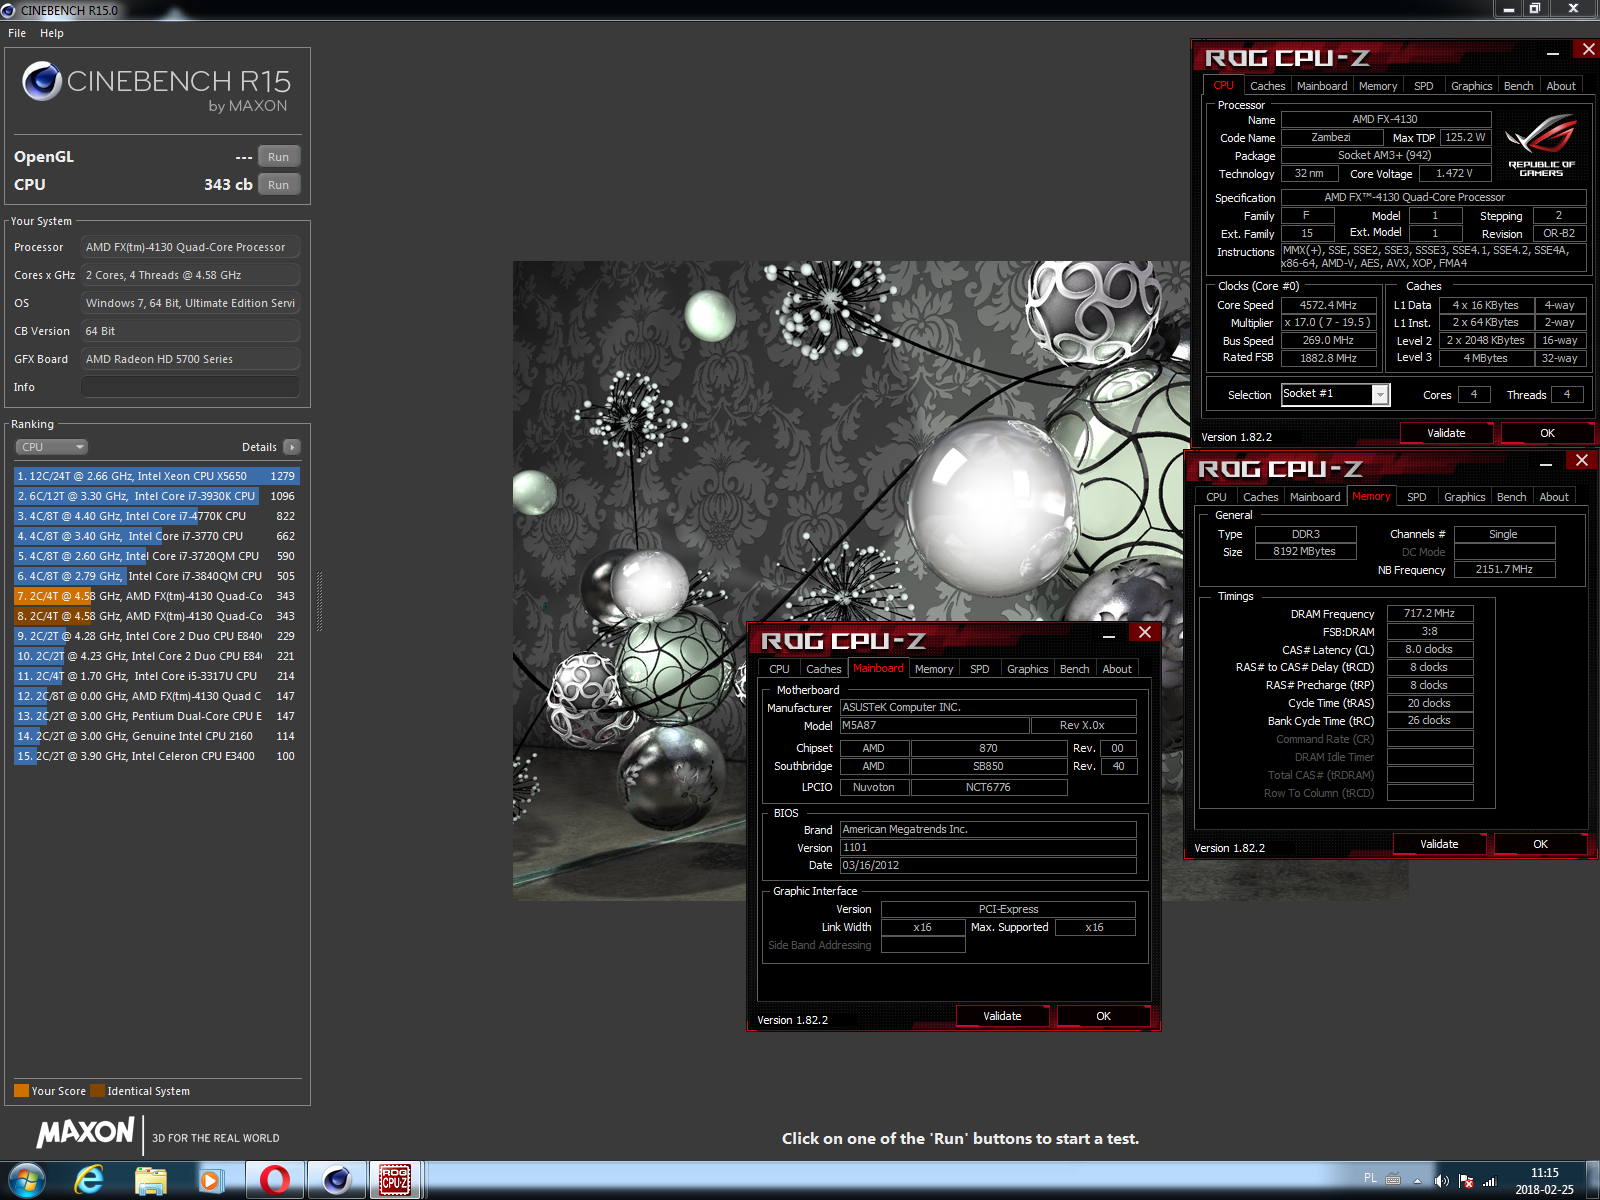1600x1200 pixels.
Task: Open Windows Media Player taskbar icon
Action: coord(211,1180)
